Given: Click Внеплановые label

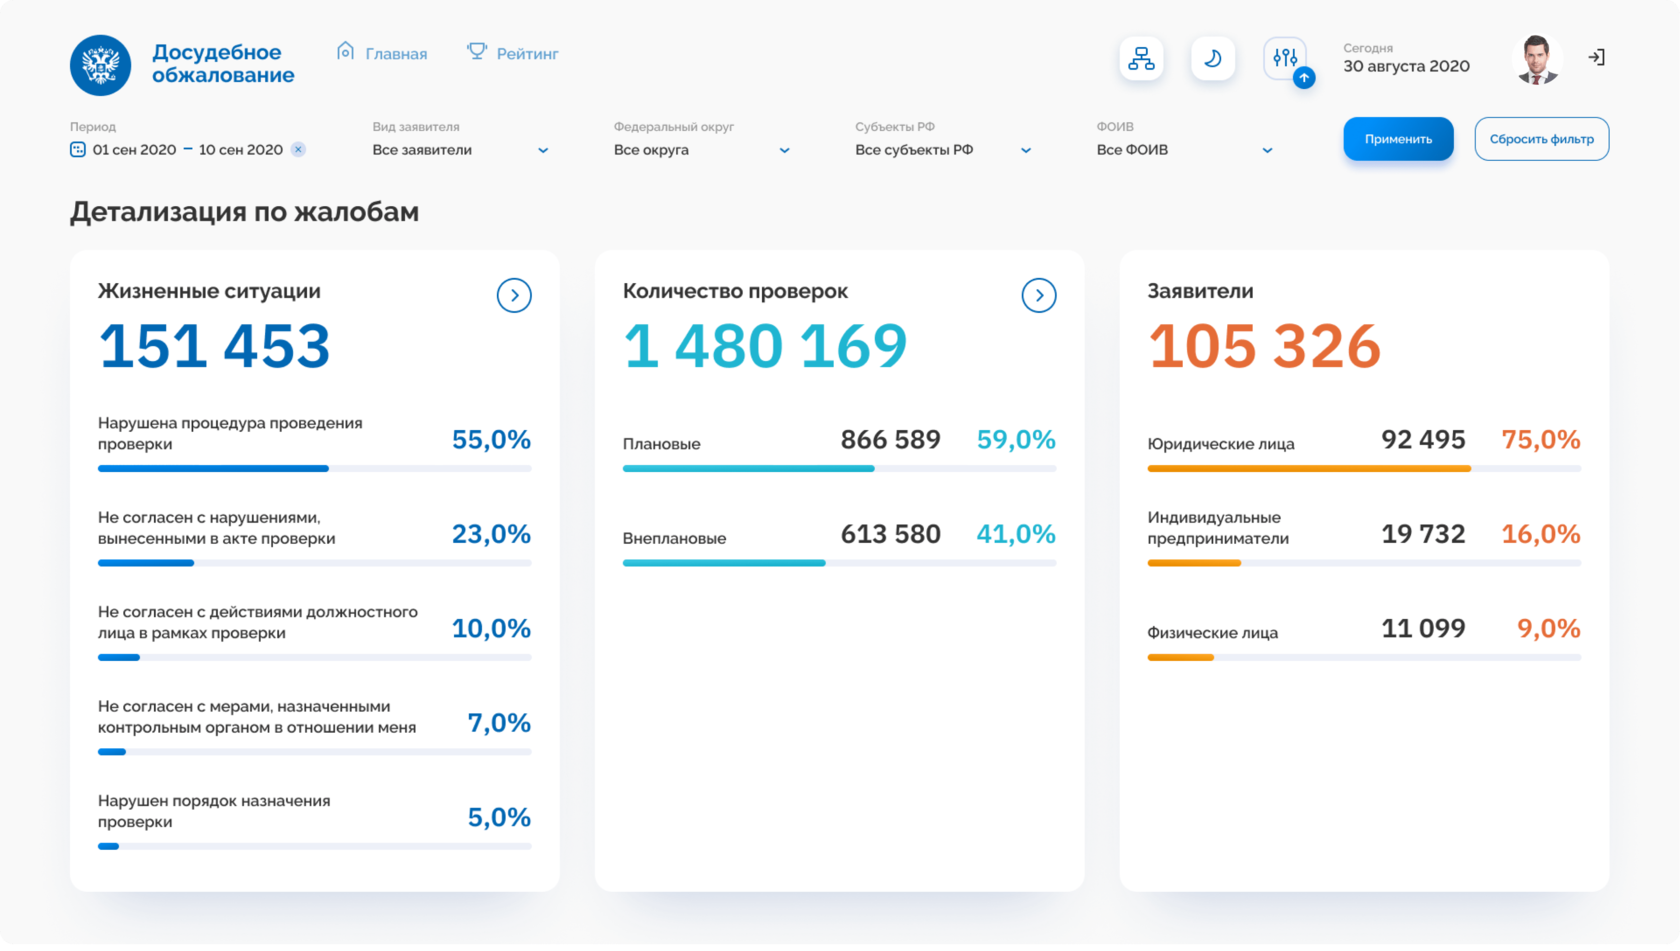Looking at the screenshot, I should pos(674,539).
